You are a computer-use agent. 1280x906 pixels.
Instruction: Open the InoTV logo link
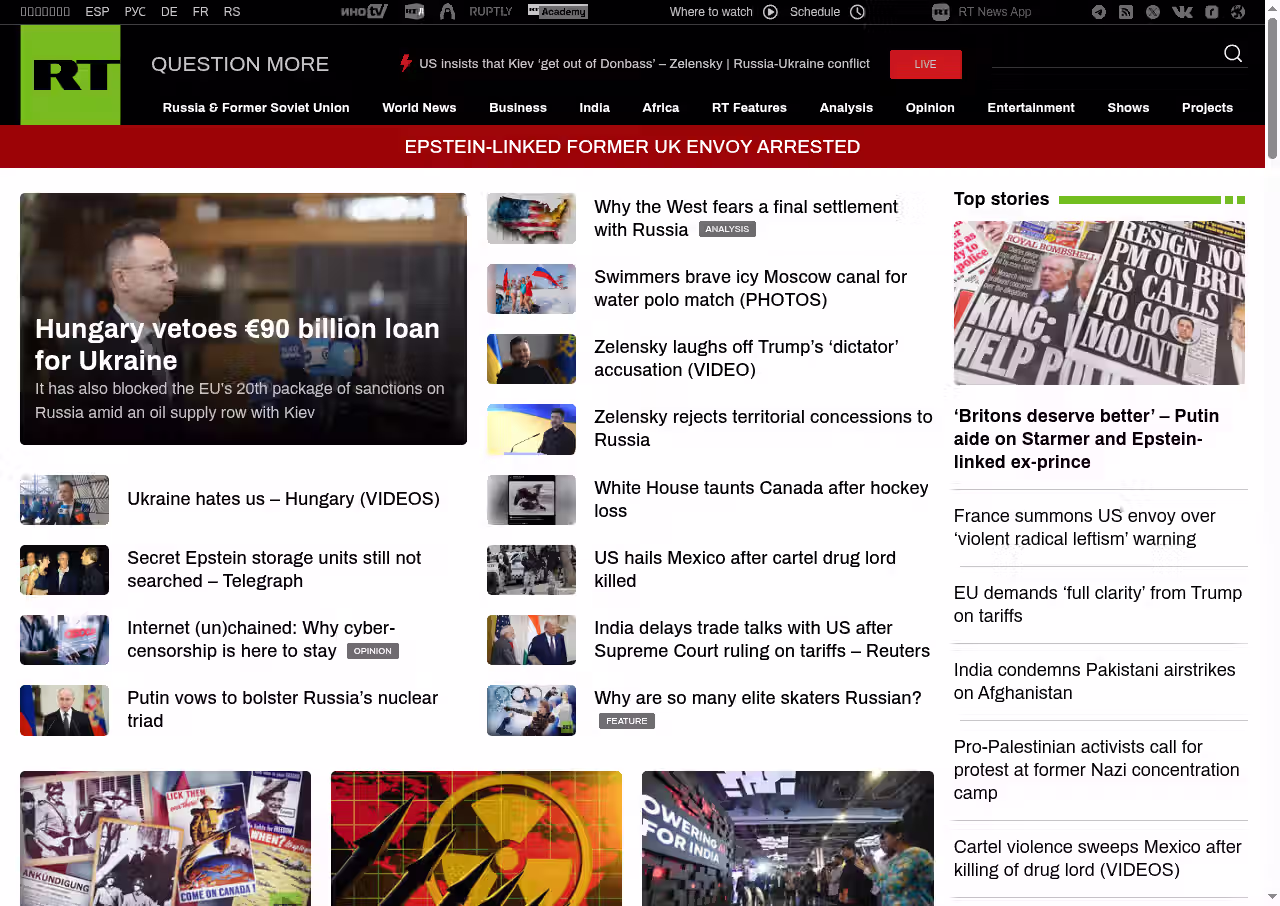point(364,12)
